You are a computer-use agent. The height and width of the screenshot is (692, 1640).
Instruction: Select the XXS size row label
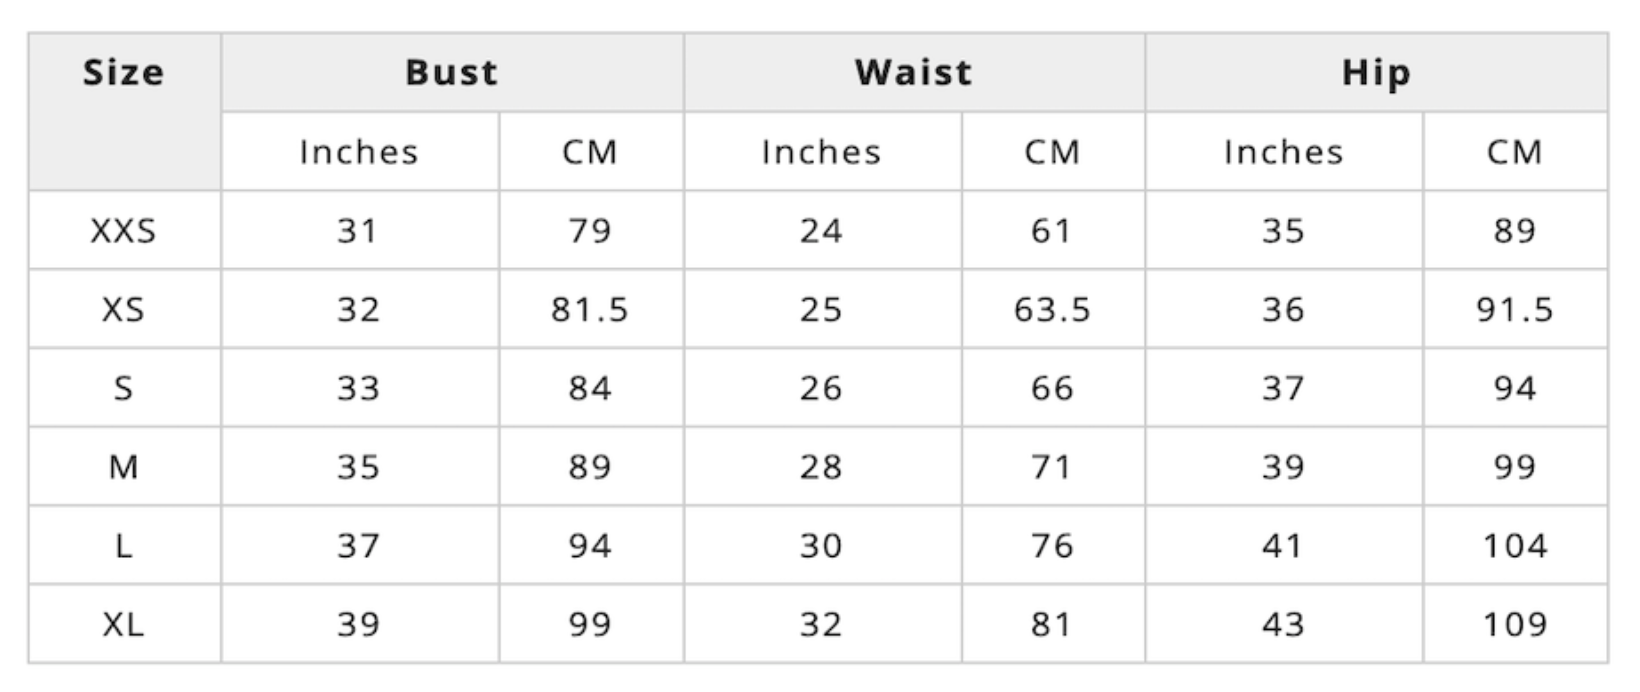tap(123, 231)
